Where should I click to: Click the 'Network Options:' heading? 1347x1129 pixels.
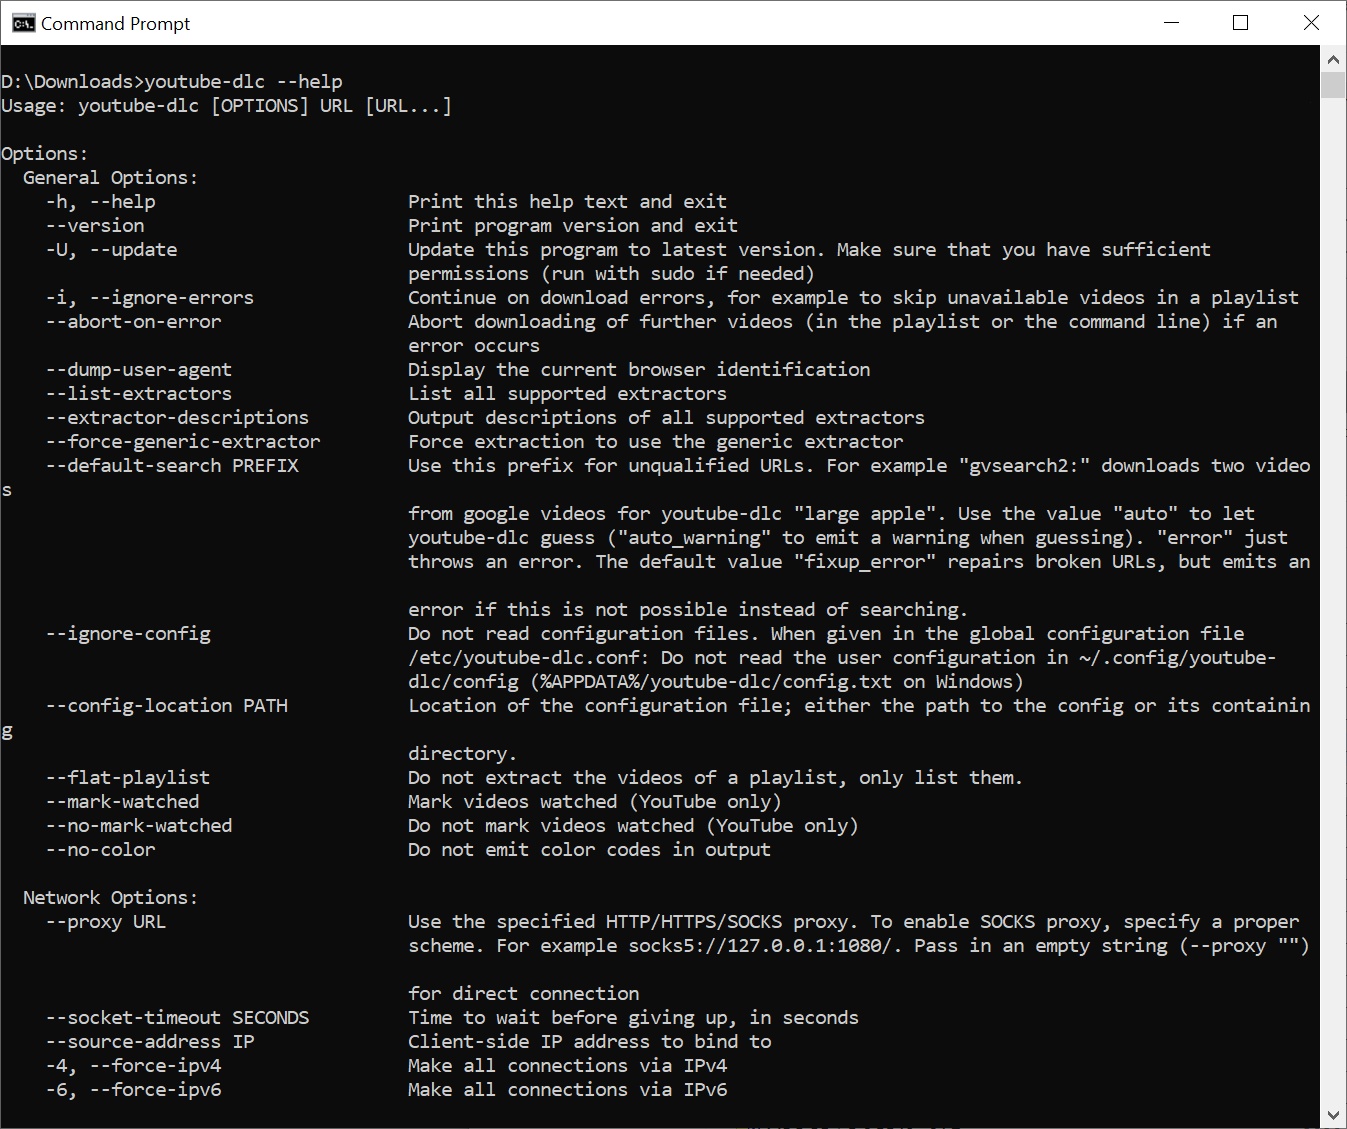[x=111, y=898]
